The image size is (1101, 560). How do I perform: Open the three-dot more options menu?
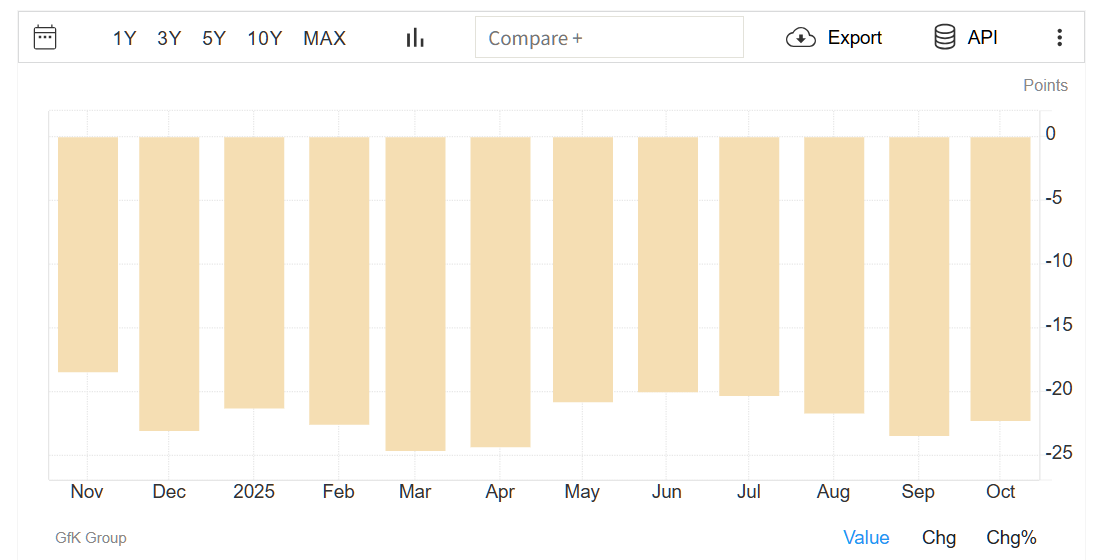click(1060, 38)
